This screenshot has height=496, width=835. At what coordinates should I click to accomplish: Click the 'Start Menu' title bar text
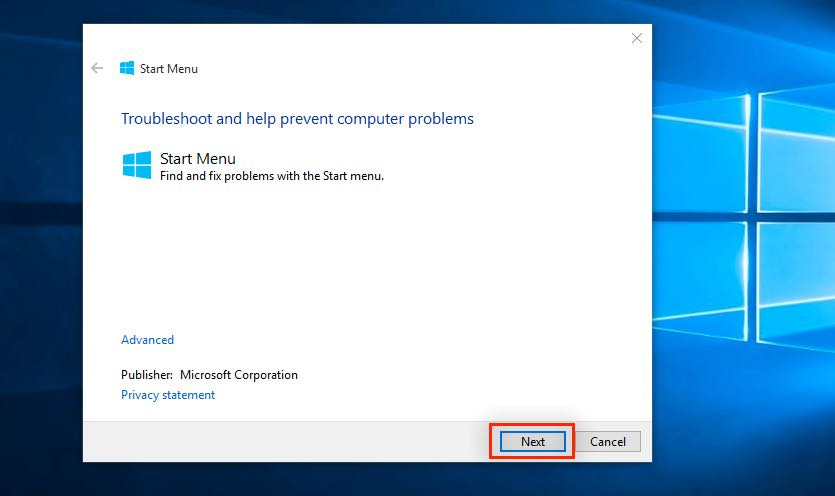tap(169, 69)
